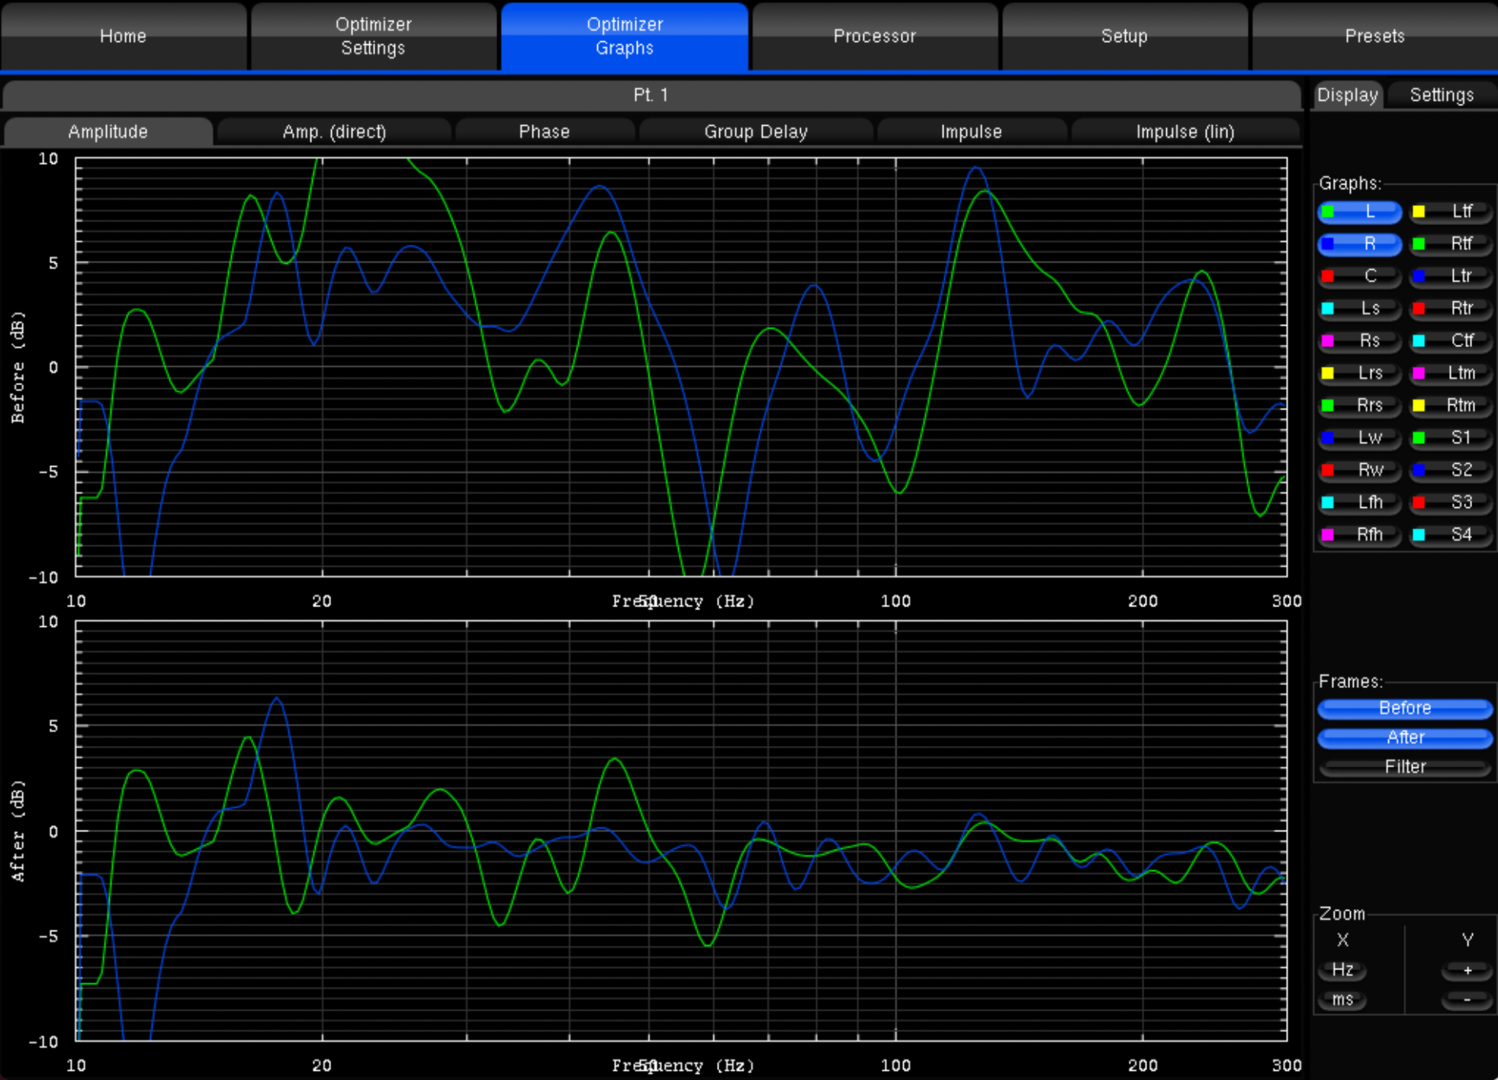Enable the Rrs channel graph
Screen dimensions: 1498x1080
[x=1359, y=406]
